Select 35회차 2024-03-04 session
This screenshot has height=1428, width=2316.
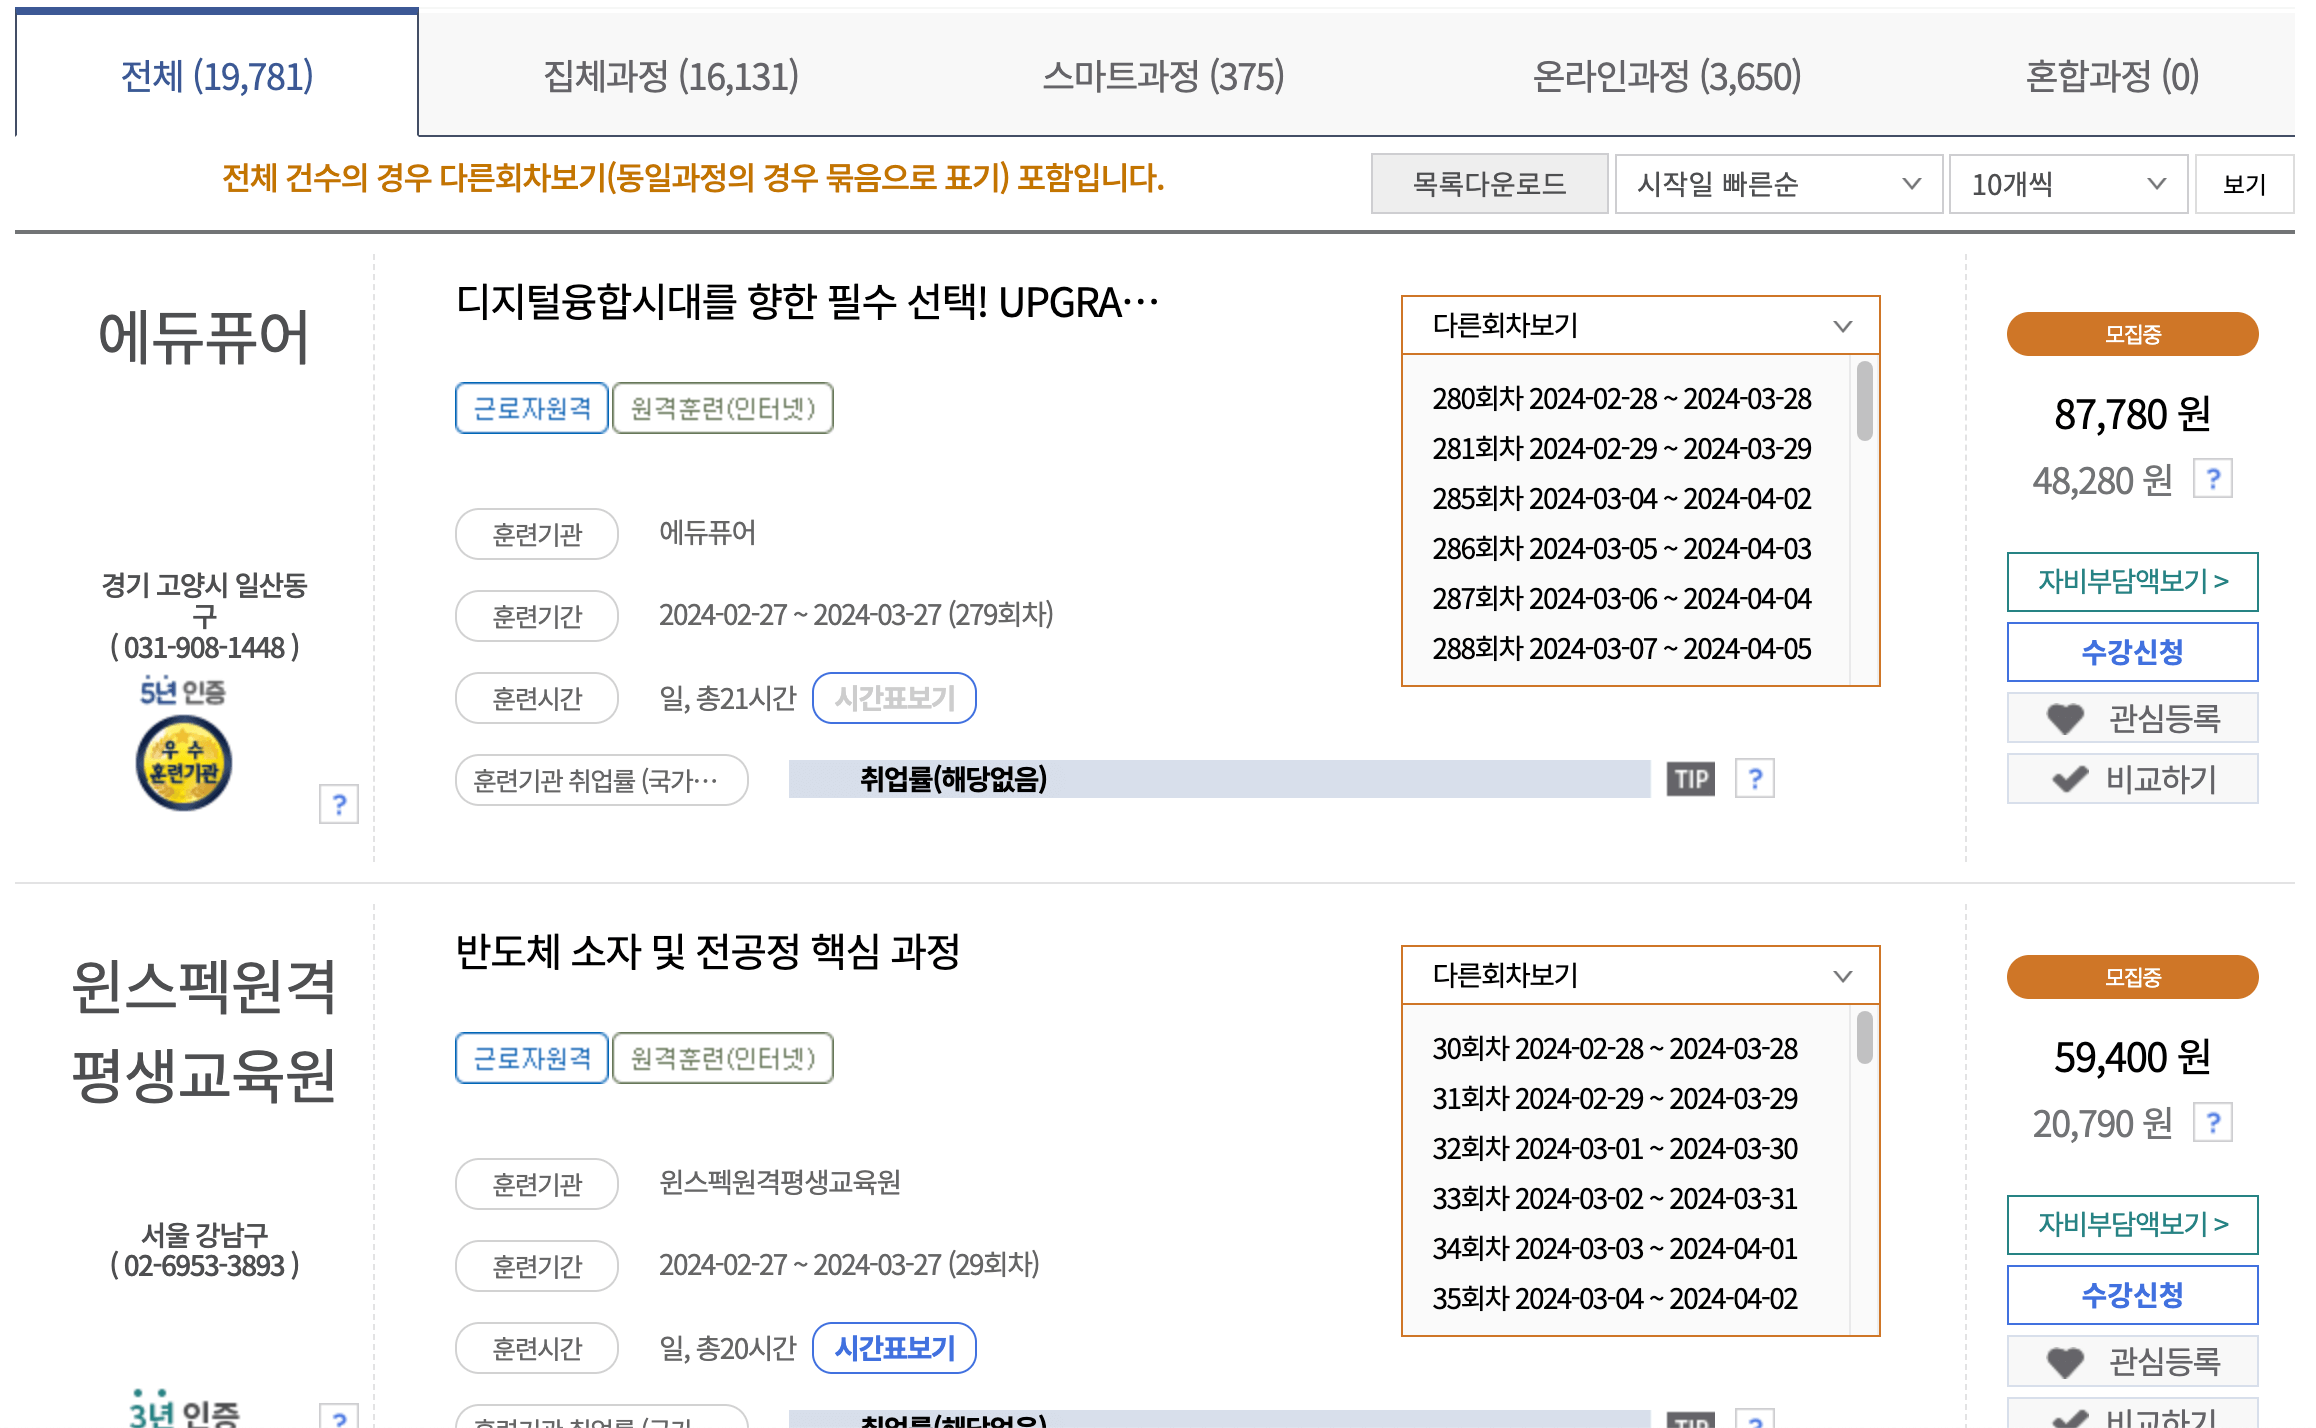click(1614, 1299)
